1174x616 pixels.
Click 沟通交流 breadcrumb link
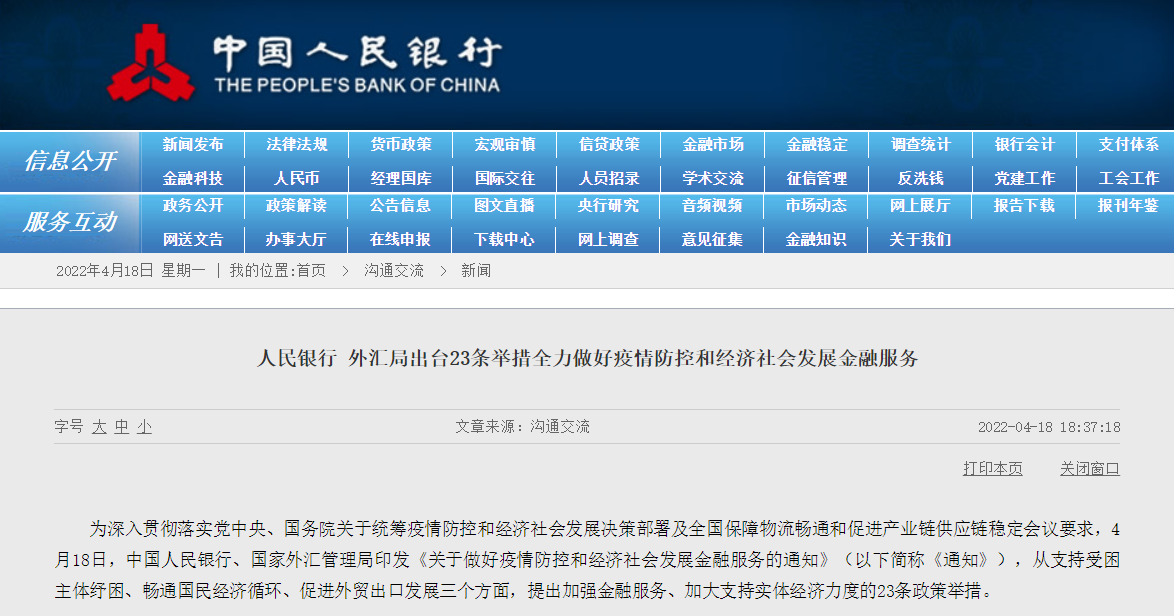coord(394,271)
